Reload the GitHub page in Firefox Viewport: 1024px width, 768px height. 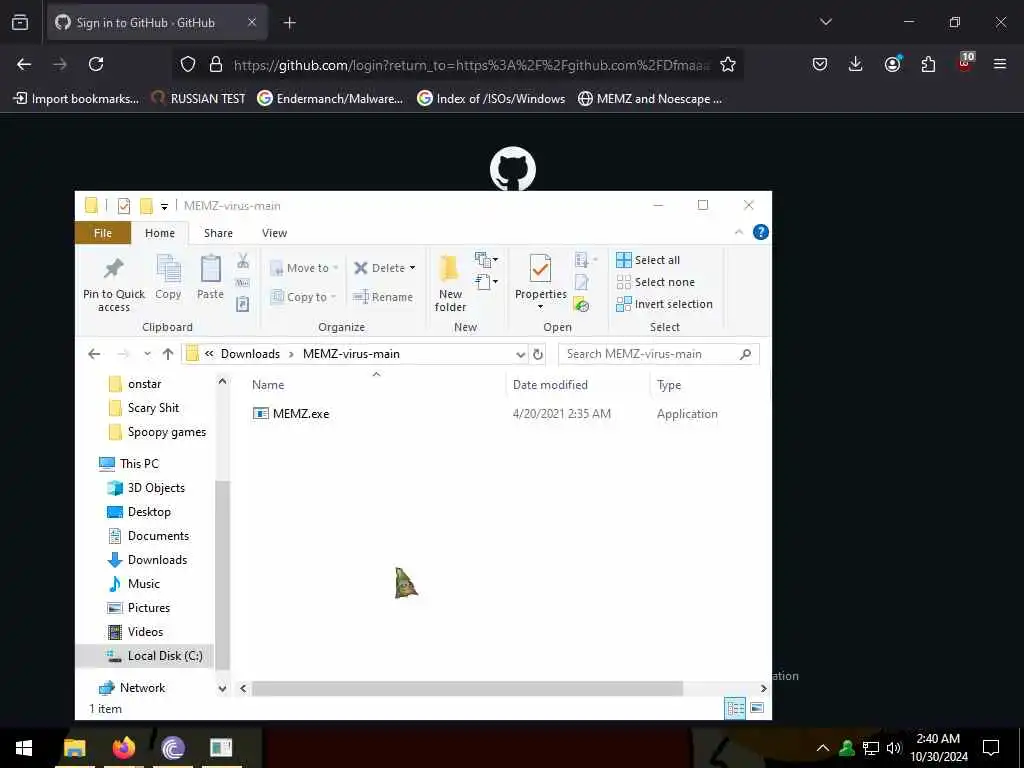[x=96, y=64]
